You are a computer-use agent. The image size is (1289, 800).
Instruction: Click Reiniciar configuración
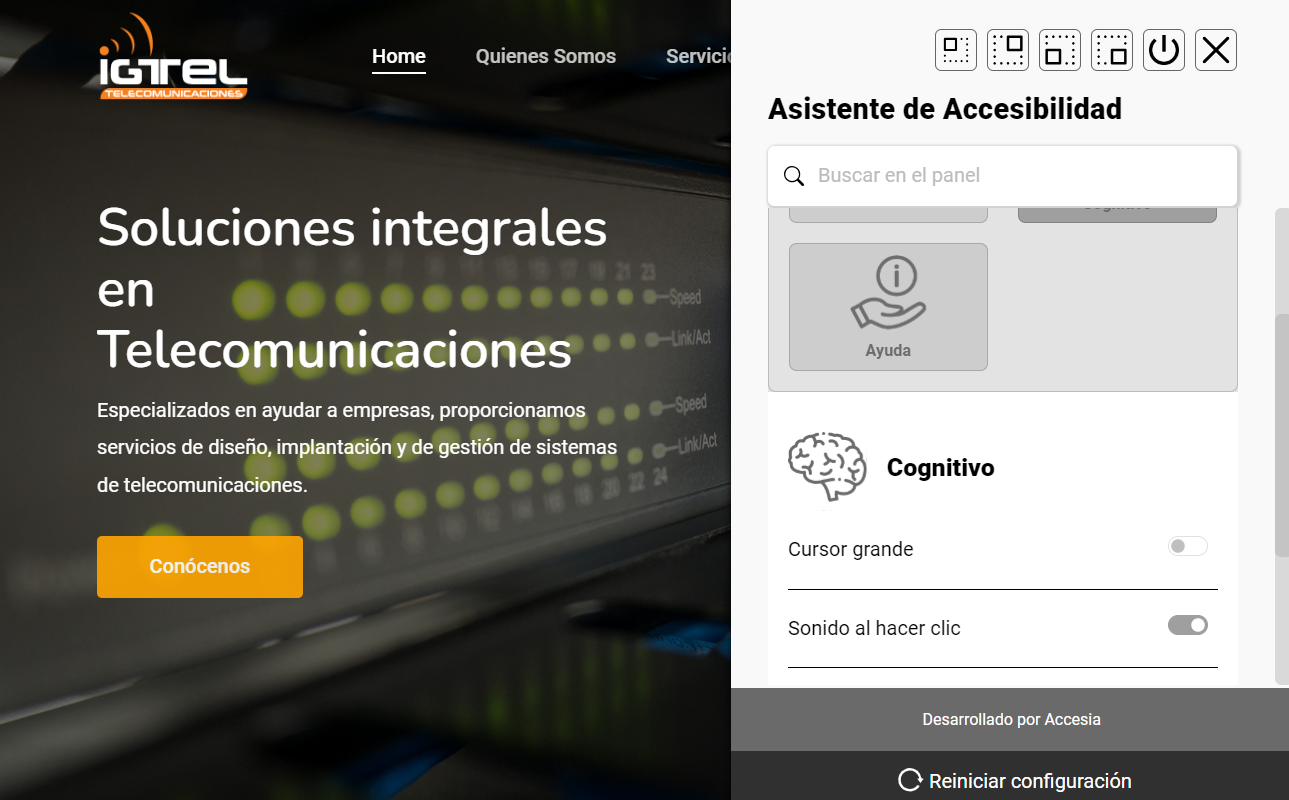1015,781
